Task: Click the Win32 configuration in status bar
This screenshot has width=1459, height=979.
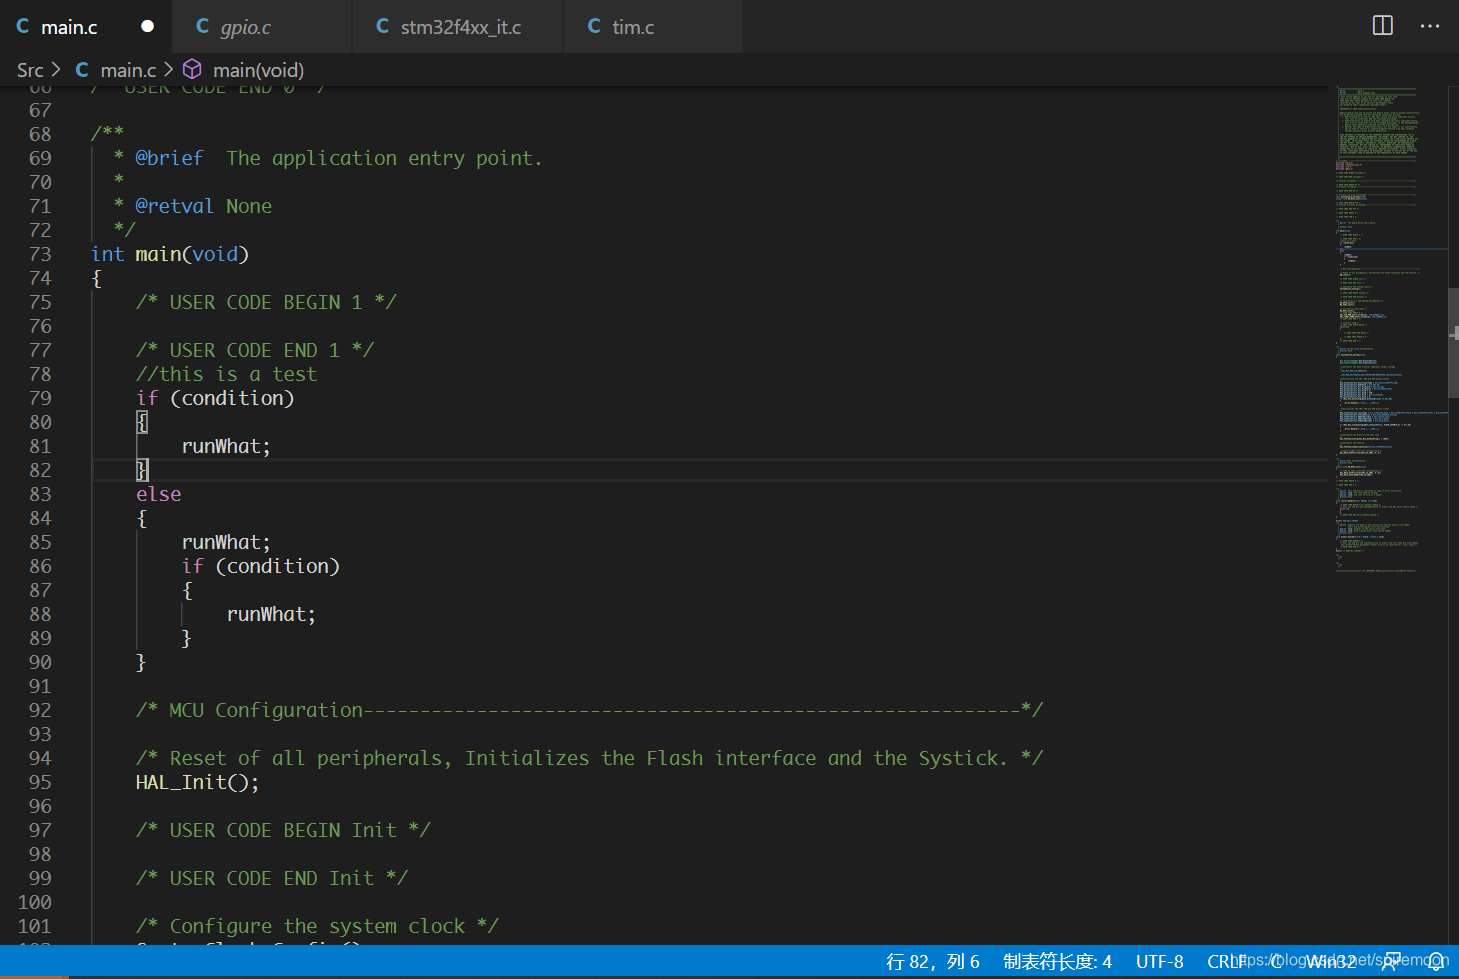Action: [1331, 962]
